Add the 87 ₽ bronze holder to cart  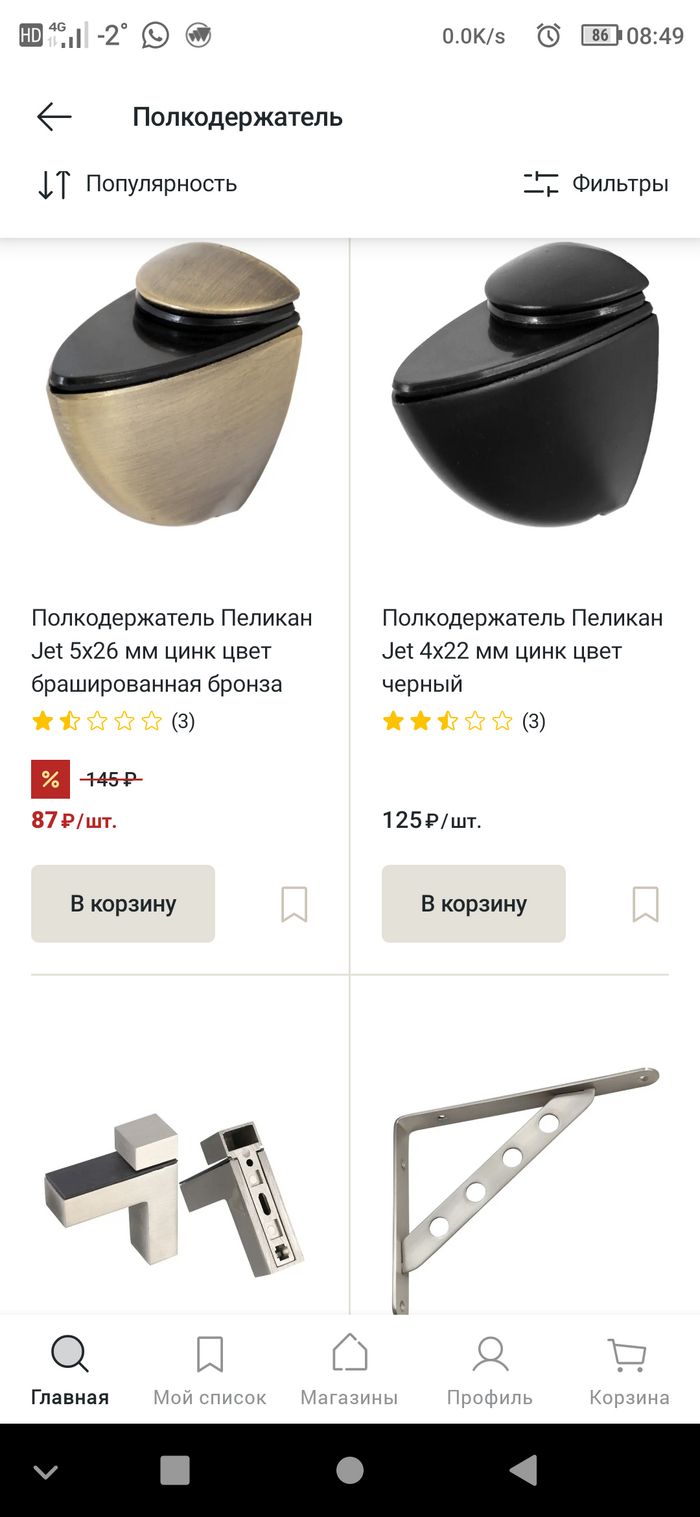point(123,904)
